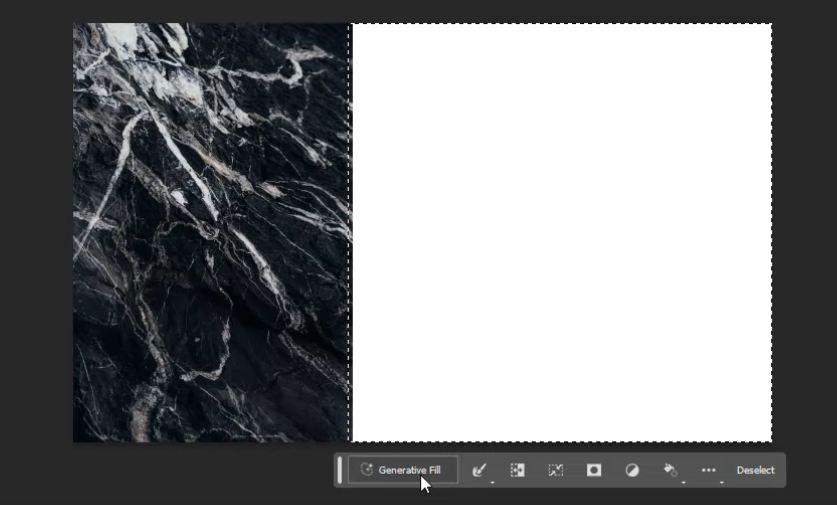Click the Generative Fill button

click(x=403, y=470)
